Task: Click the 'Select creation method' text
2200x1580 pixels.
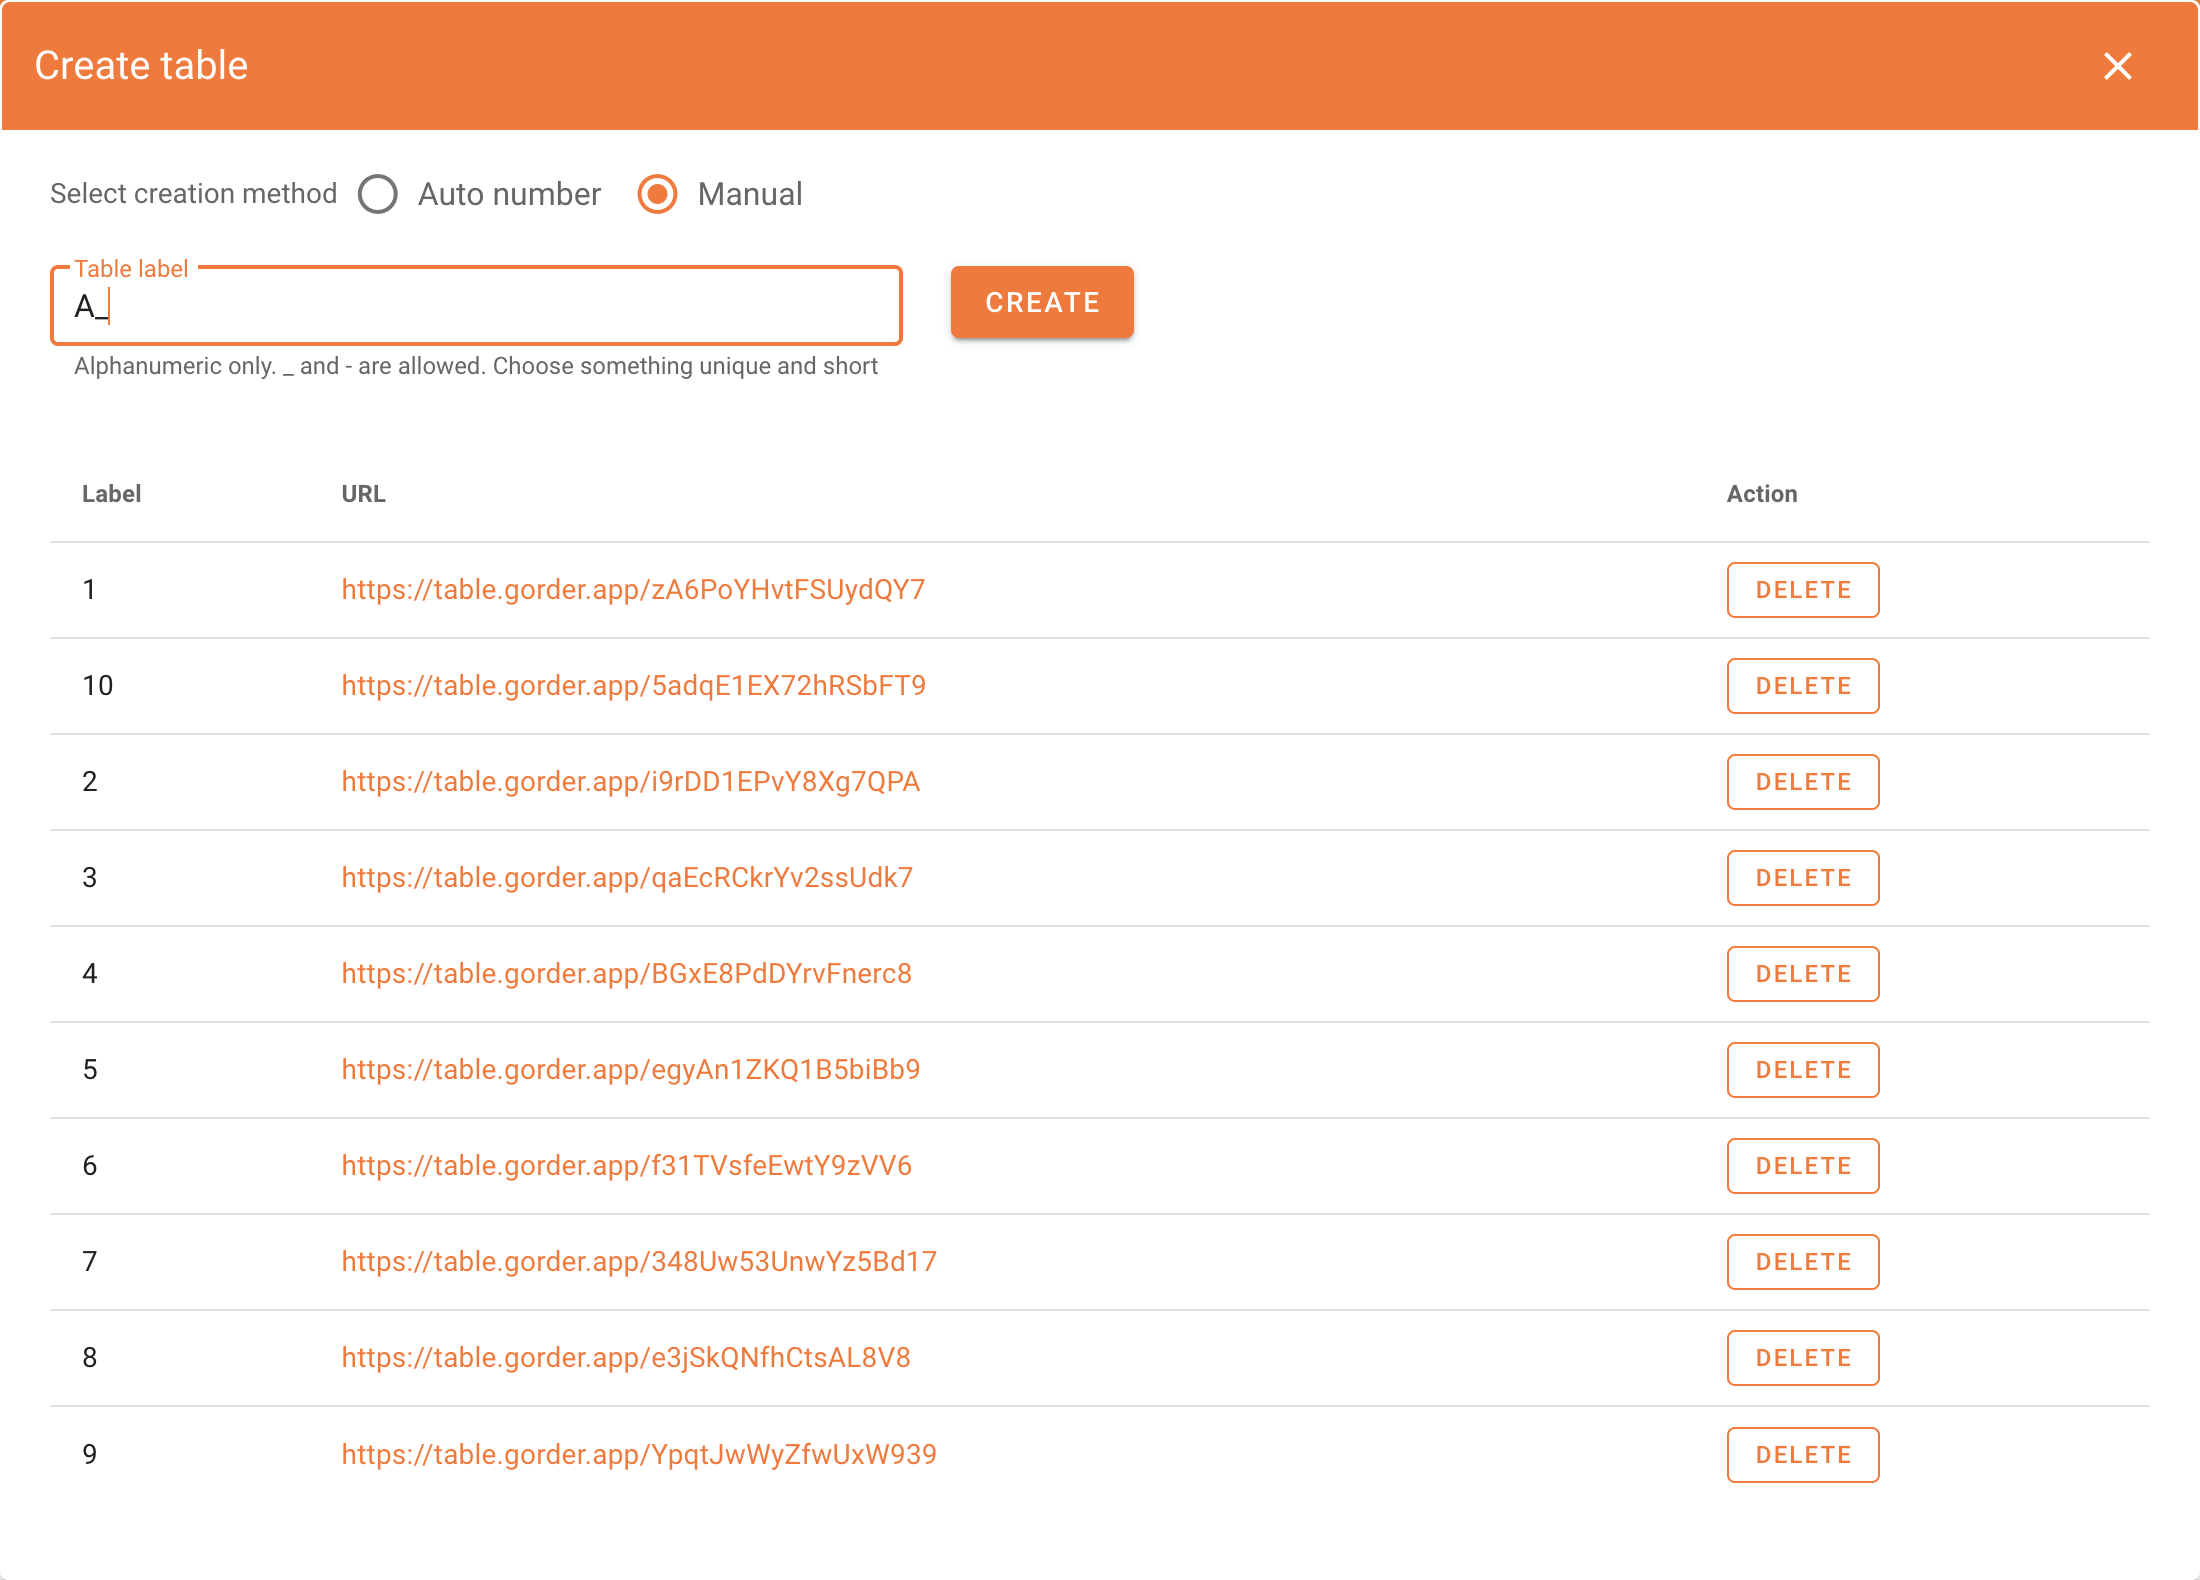Action: pyautogui.click(x=193, y=194)
